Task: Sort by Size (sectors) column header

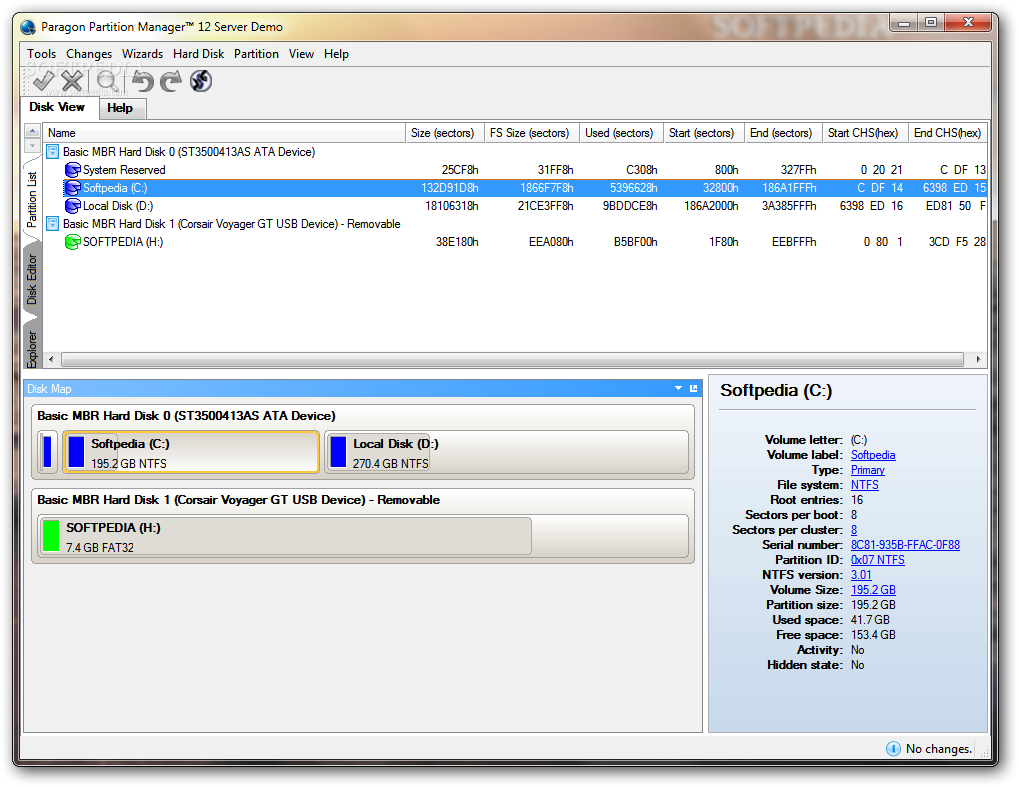Action: (445, 133)
